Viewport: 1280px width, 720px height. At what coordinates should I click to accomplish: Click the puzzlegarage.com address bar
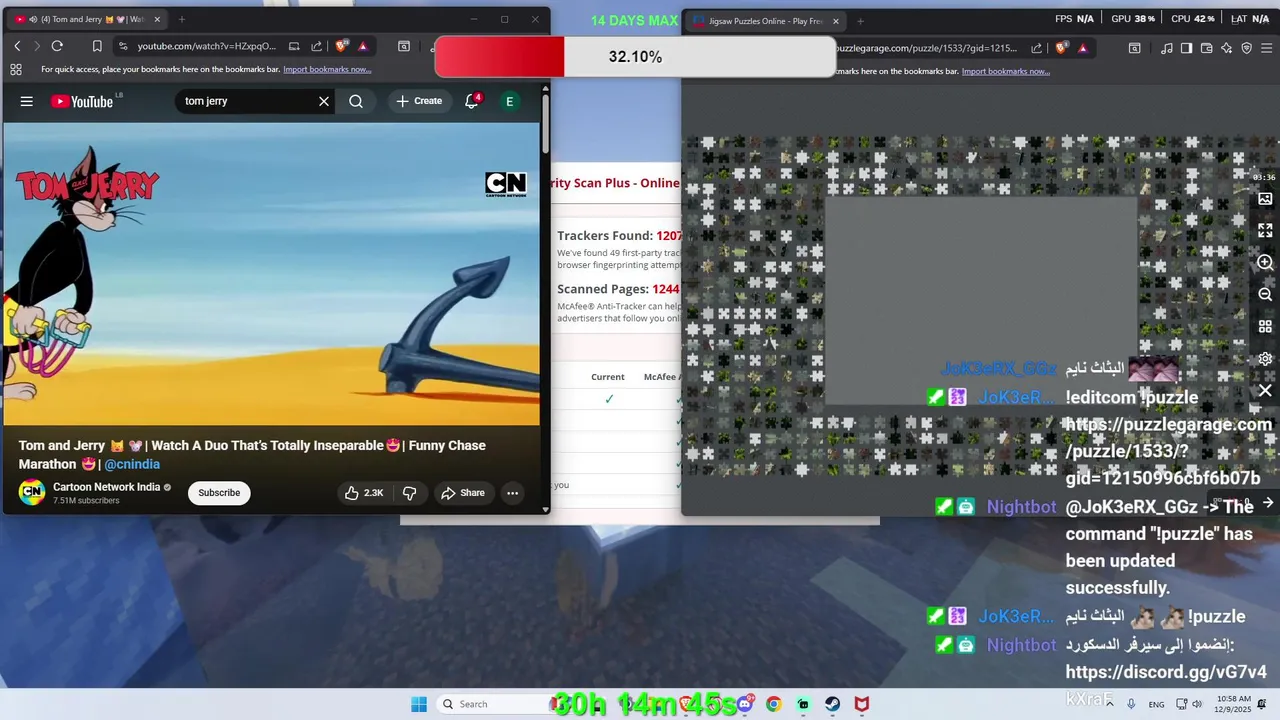(926, 48)
